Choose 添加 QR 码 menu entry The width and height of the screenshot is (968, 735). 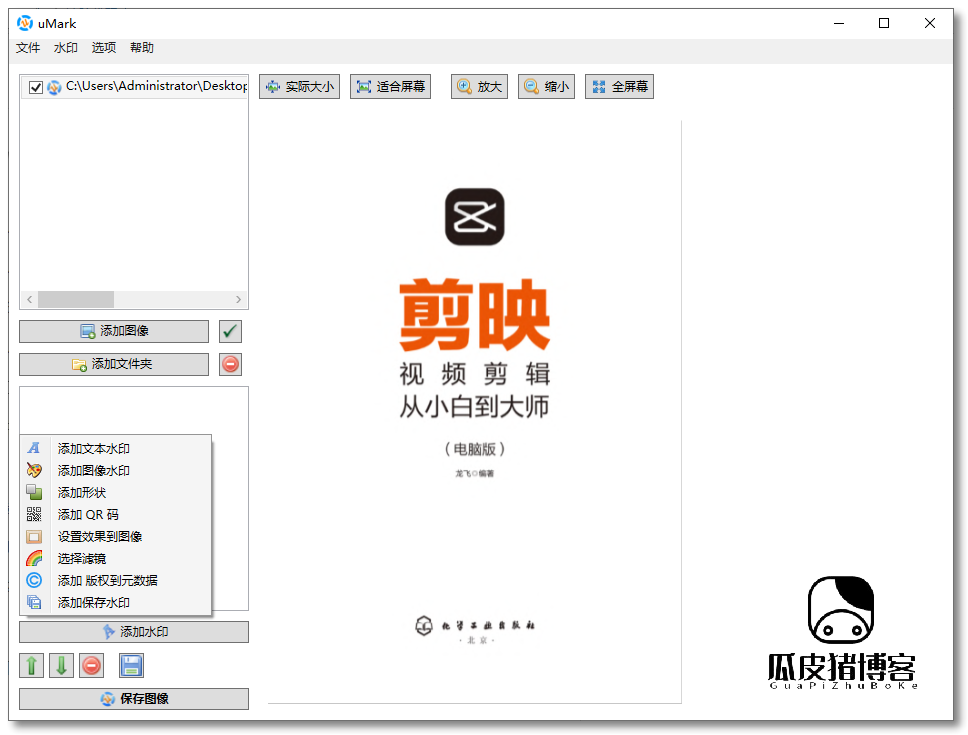(x=88, y=514)
